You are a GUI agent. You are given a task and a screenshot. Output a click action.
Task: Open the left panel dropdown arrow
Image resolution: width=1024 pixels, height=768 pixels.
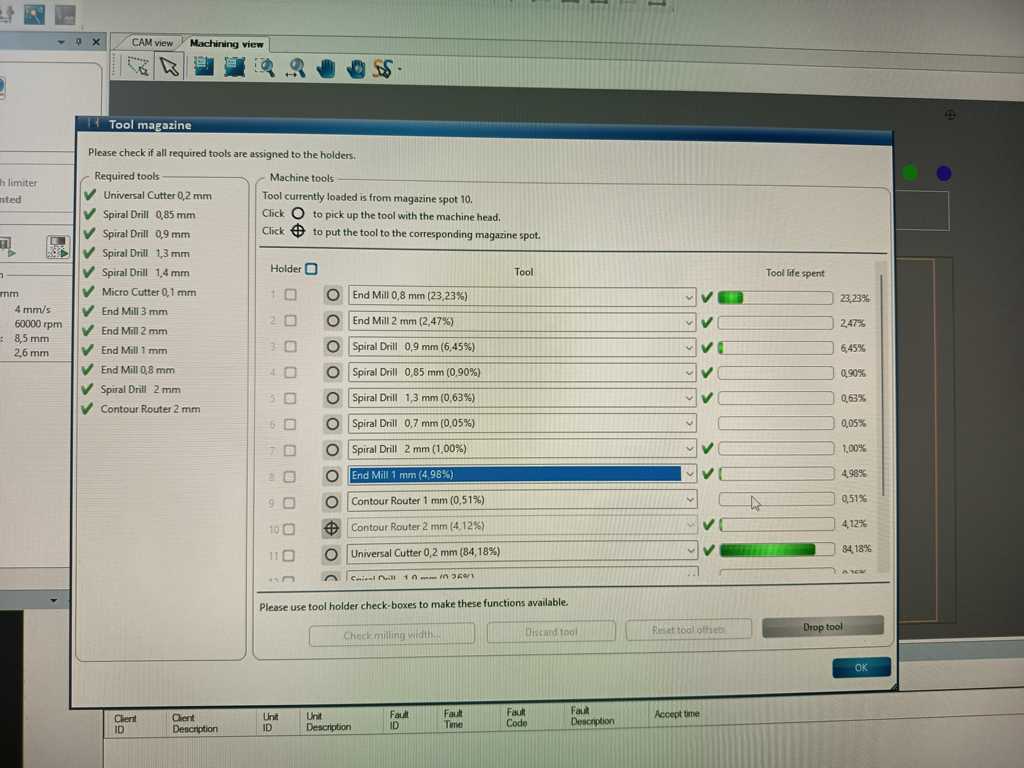(61, 42)
